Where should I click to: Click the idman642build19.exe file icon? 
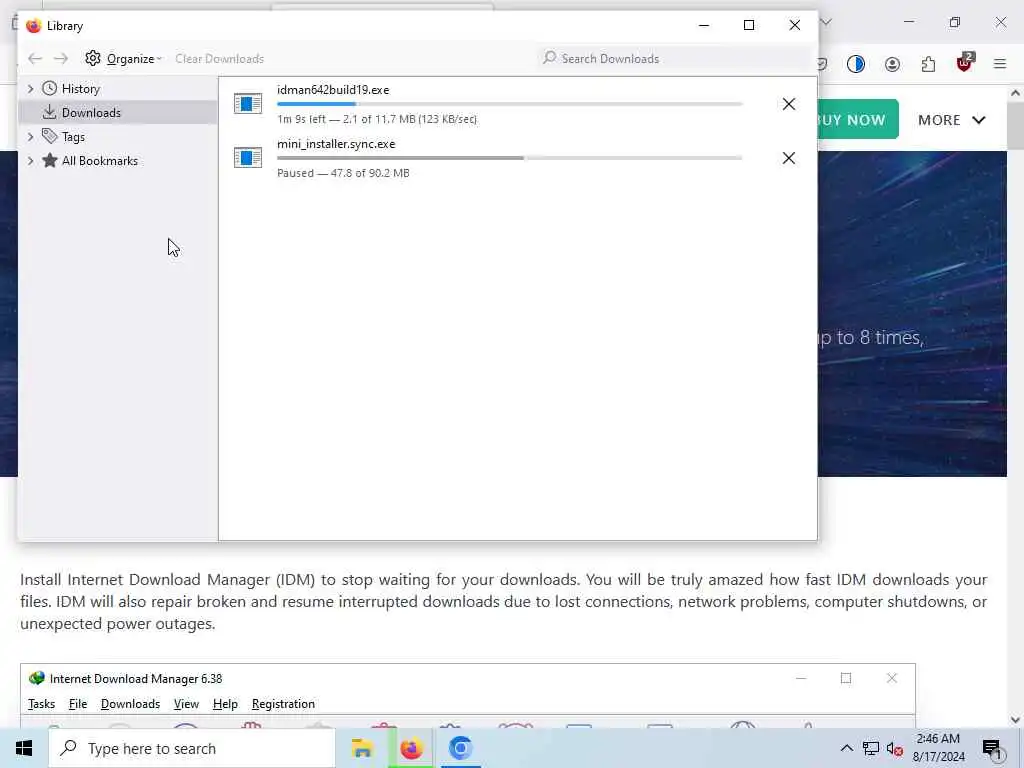pos(248,103)
